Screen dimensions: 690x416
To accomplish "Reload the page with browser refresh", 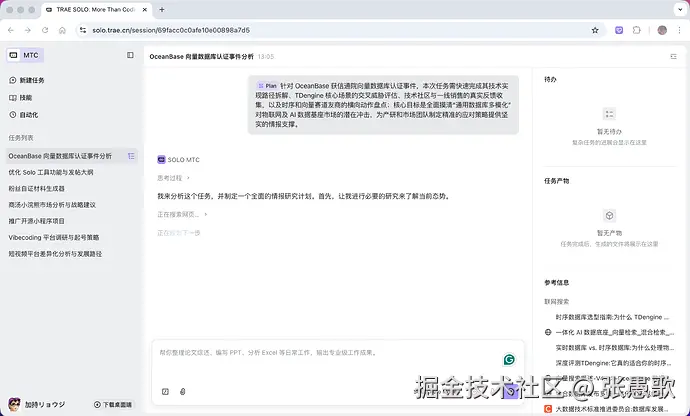I will [45, 30].
